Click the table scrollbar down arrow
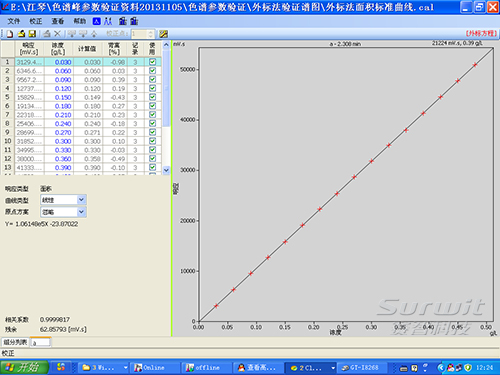Screen dimensions: 500x375 click(166, 170)
